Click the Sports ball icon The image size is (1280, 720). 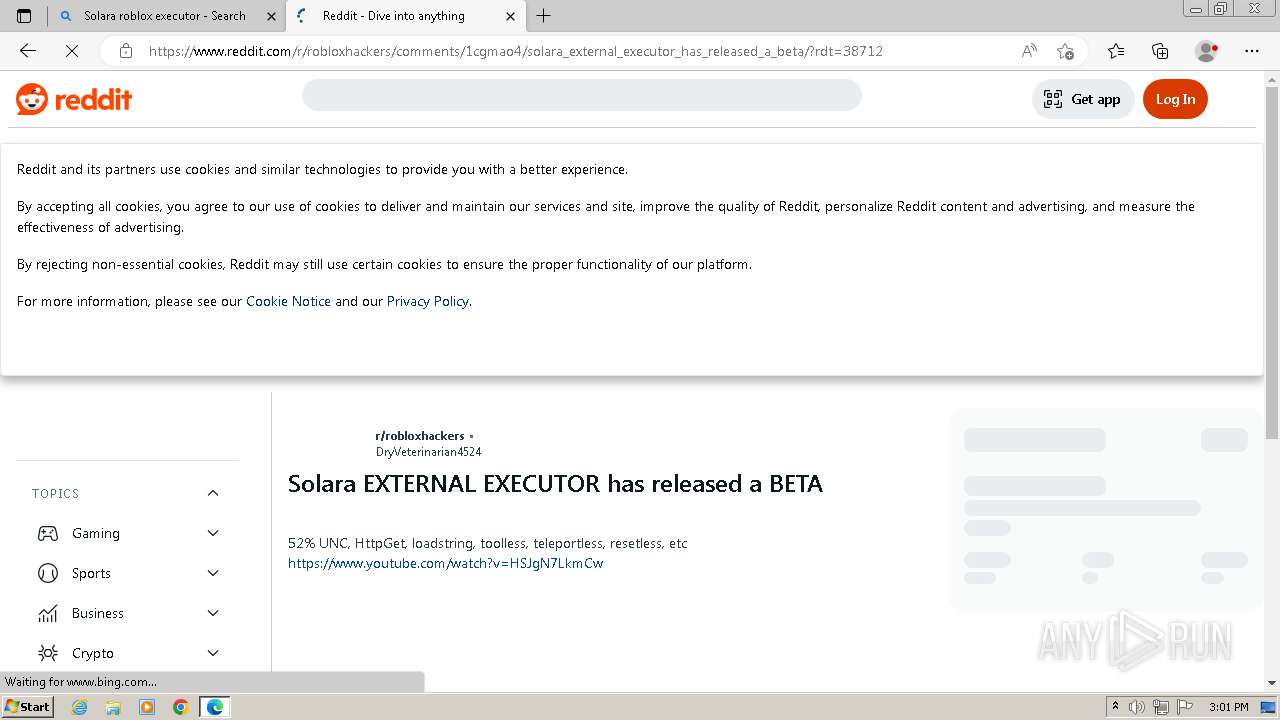pos(48,573)
